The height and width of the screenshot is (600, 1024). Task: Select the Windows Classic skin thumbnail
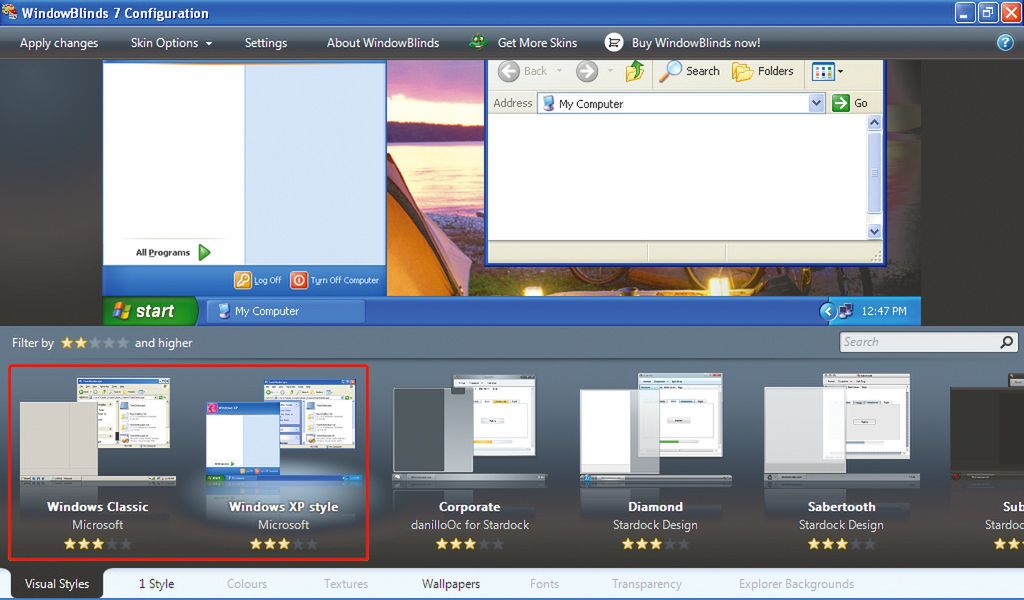tap(97, 430)
